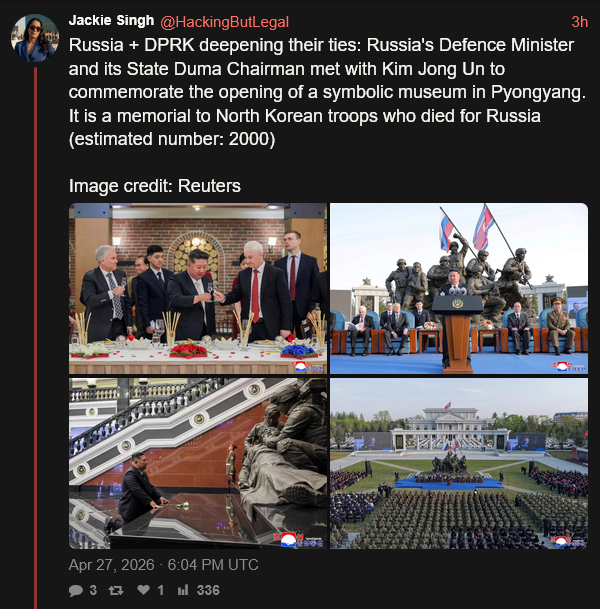Open the podium speech photo with flags
The height and width of the screenshot is (609, 600).
point(459,289)
